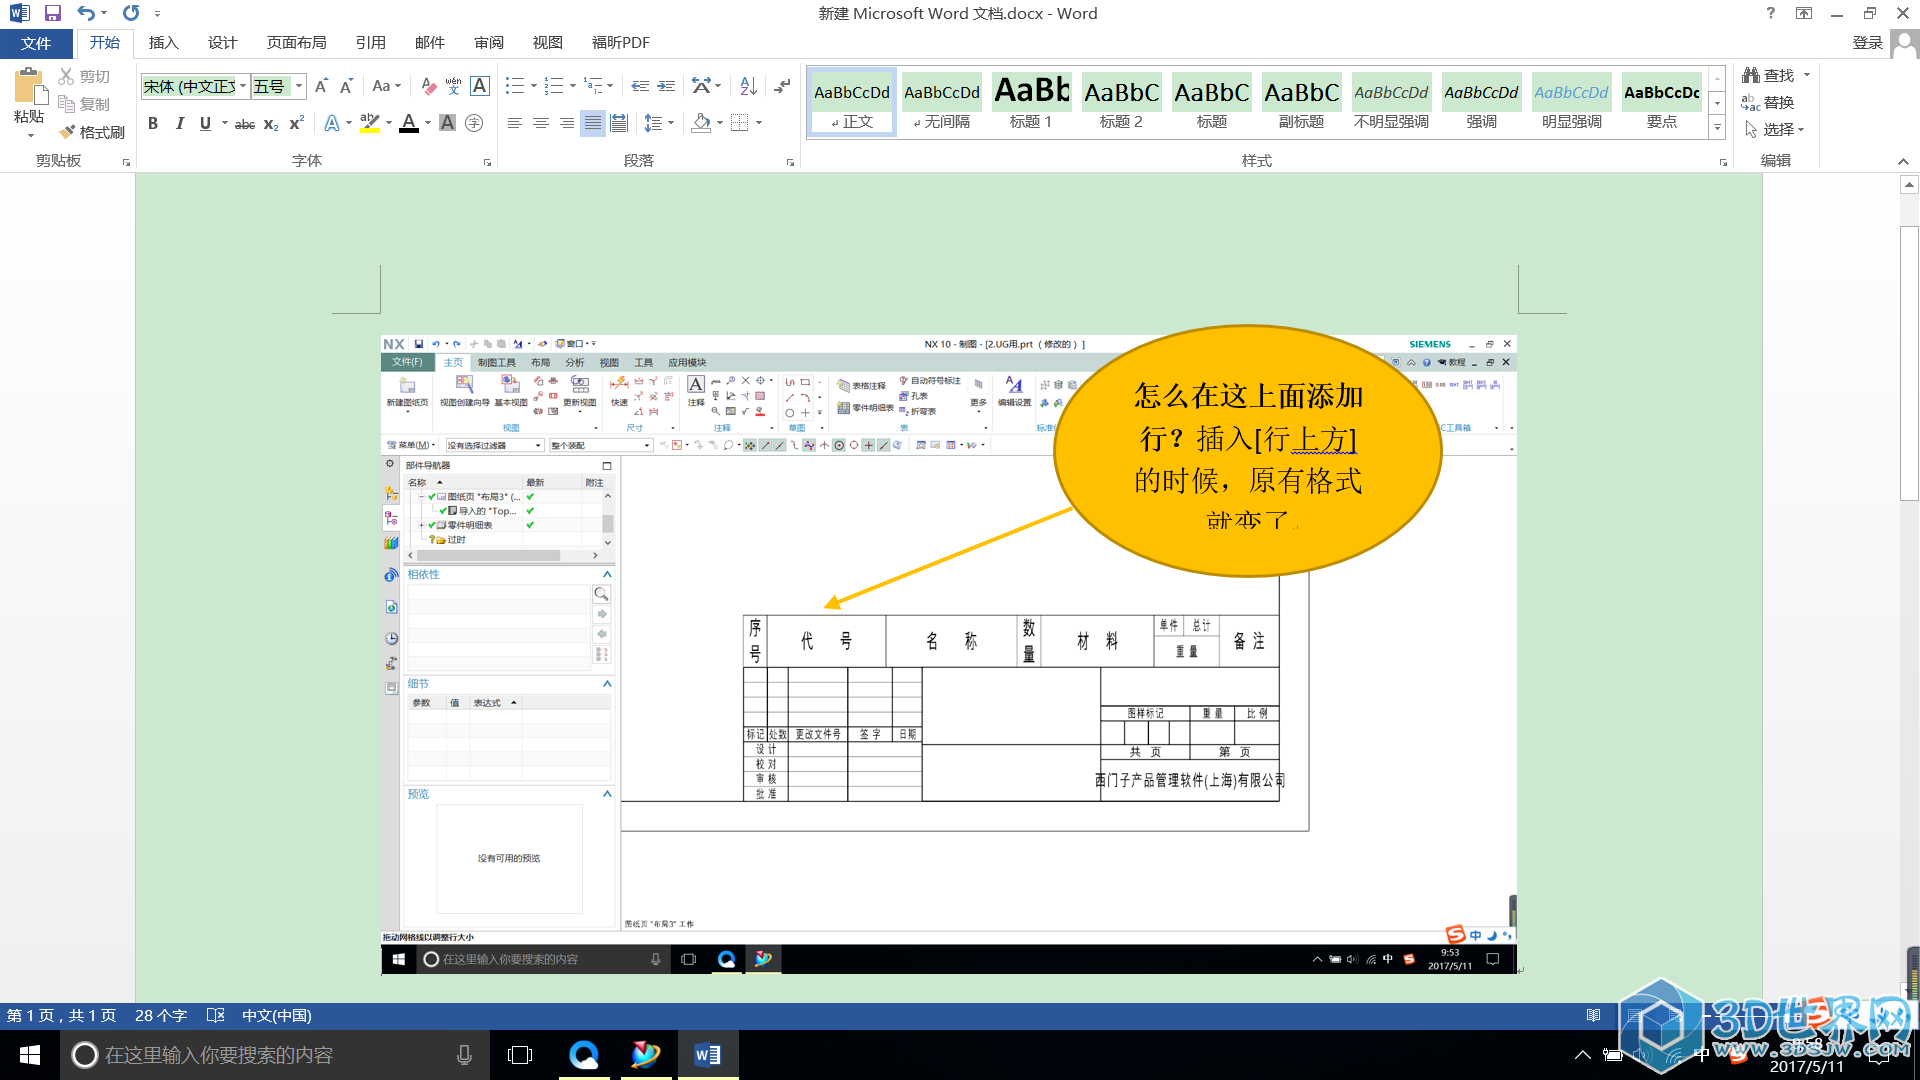Insert an enclosed character with circled-character icon

tap(474, 123)
